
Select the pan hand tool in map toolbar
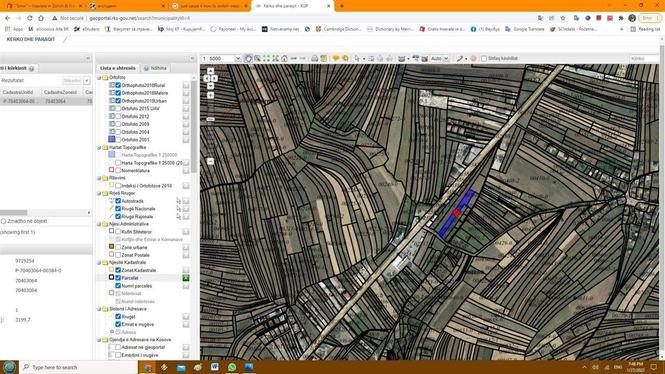click(x=248, y=59)
